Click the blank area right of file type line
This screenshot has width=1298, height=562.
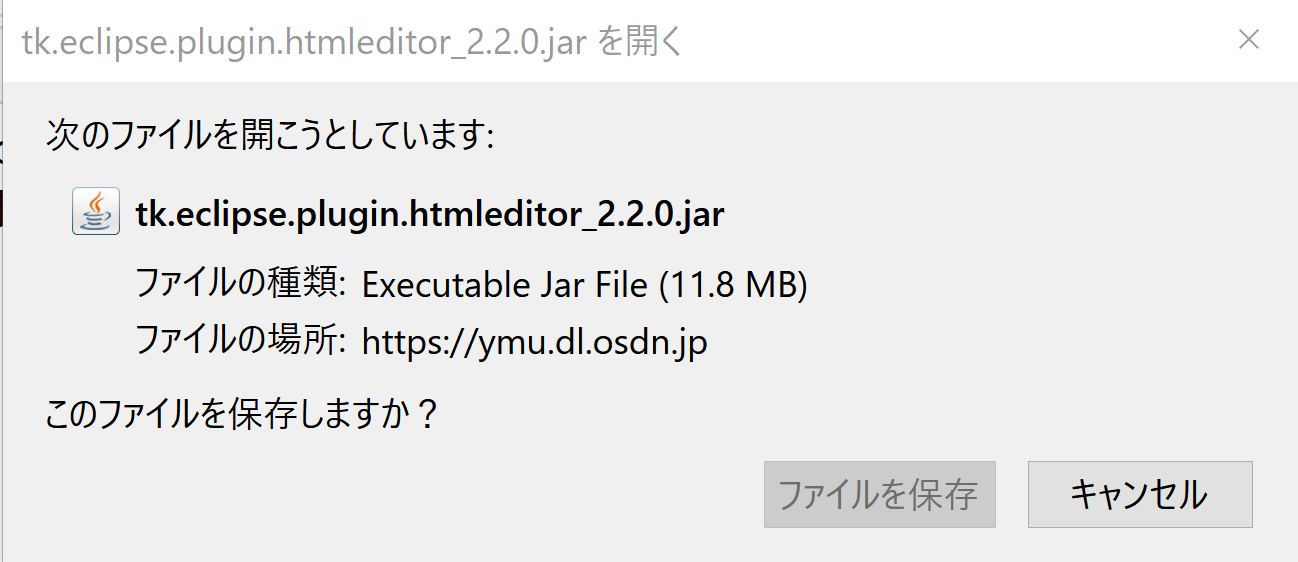pyautogui.click(x=1040, y=286)
